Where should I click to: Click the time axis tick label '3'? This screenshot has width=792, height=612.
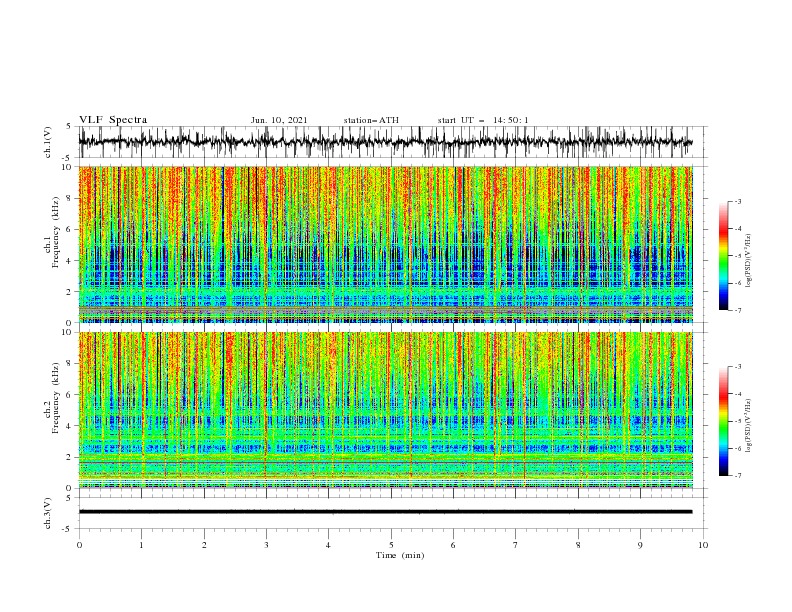click(x=266, y=545)
